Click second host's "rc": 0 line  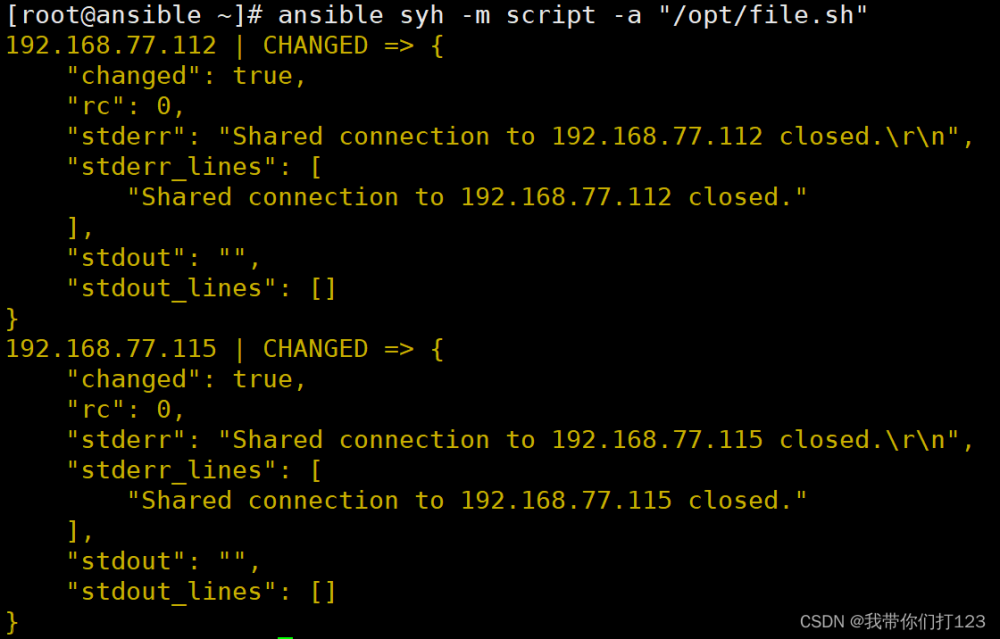(x=126, y=409)
